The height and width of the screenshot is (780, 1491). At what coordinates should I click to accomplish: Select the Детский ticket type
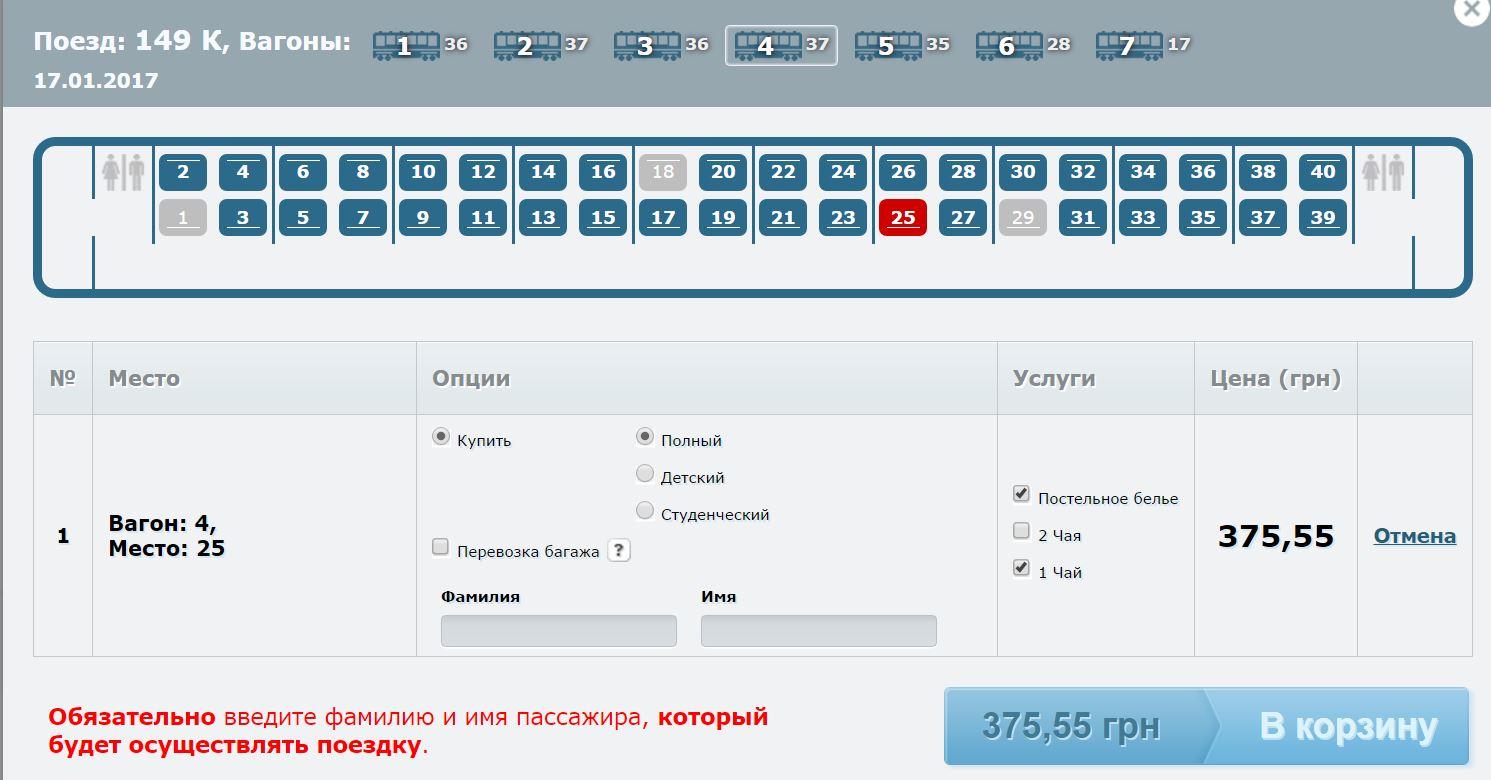645,474
